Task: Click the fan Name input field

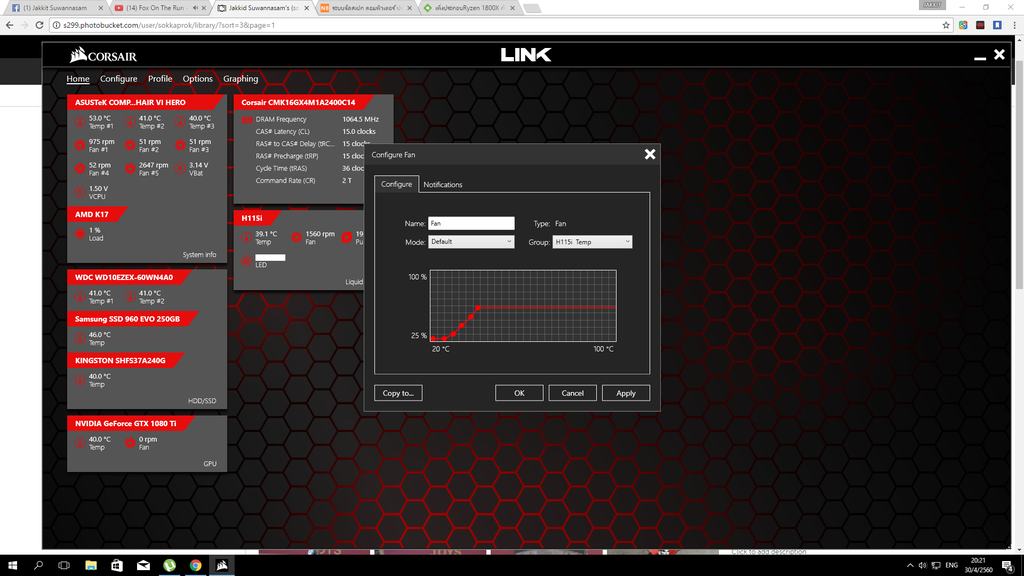Action: (471, 223)
